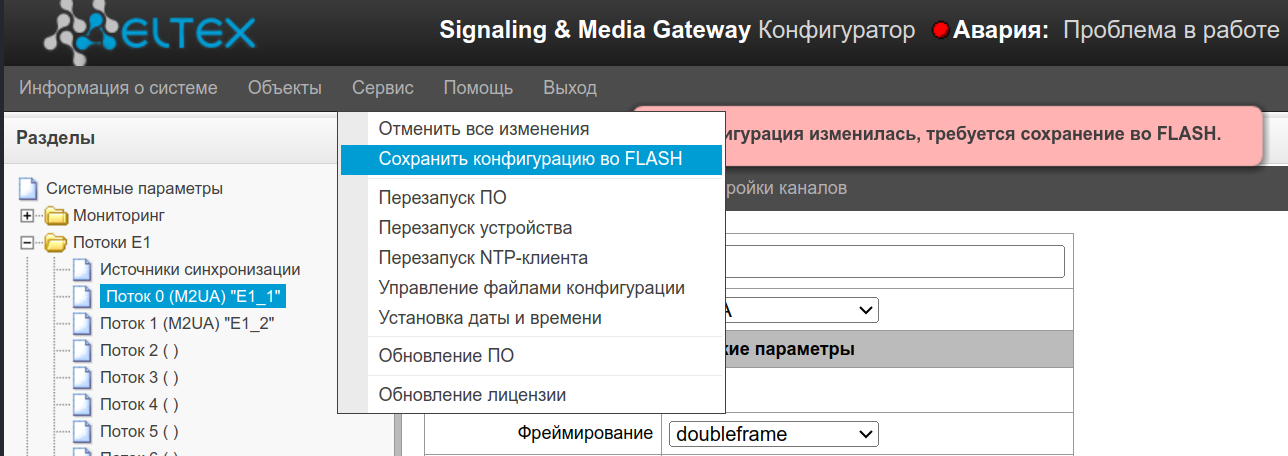The image size is (1288, 456).
Task: Select Поток 0 (M2UA) "E1_1" tree item
Action: [193, 296]
